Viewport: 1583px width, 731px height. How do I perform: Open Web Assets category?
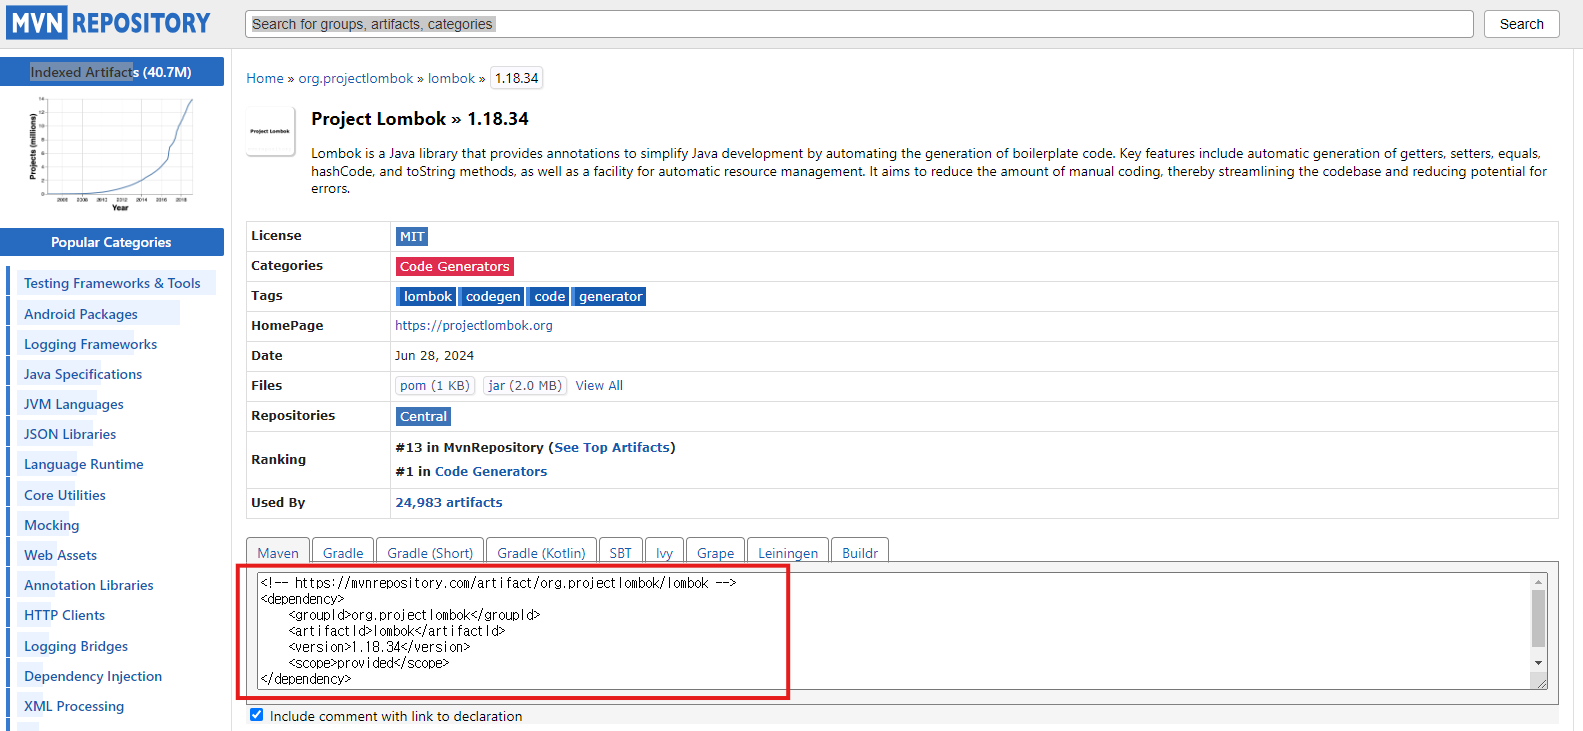click(61, 555)
